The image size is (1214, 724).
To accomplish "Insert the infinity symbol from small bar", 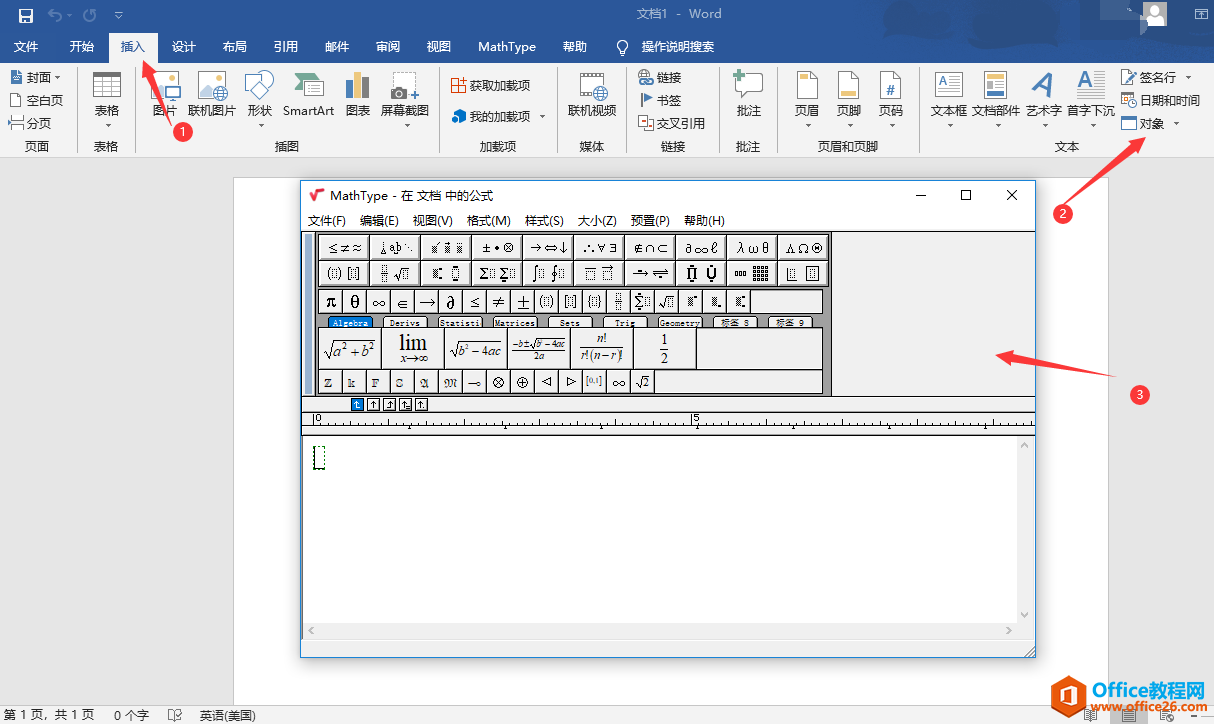I will 379,302.
